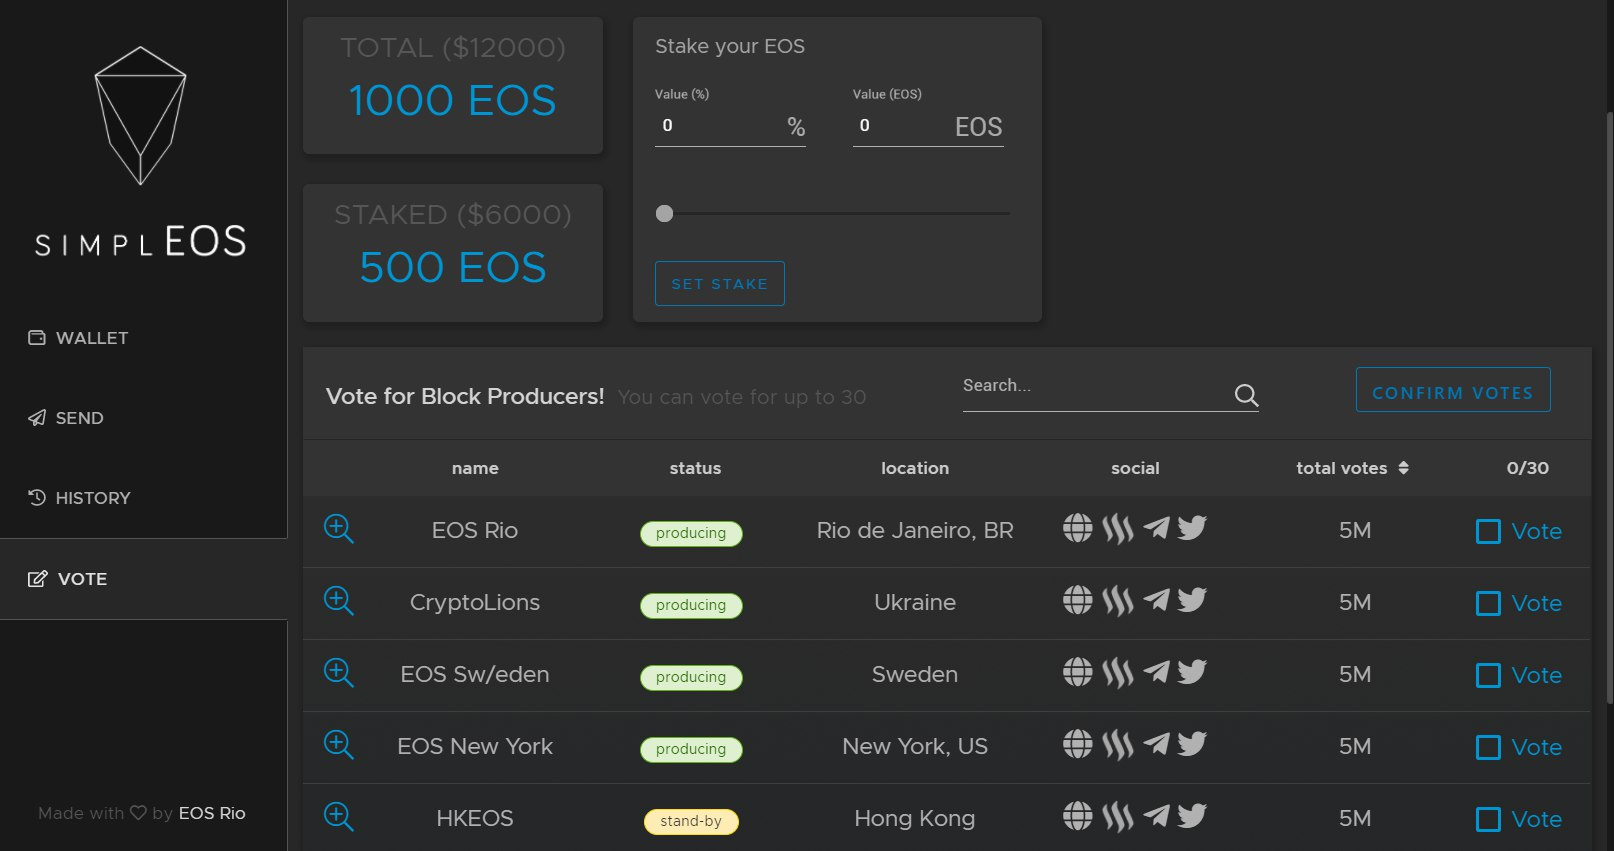The height and width of the screenshot is (851, 1614).
Task: Click the search magnifier icon
Action: [1246, 395]
